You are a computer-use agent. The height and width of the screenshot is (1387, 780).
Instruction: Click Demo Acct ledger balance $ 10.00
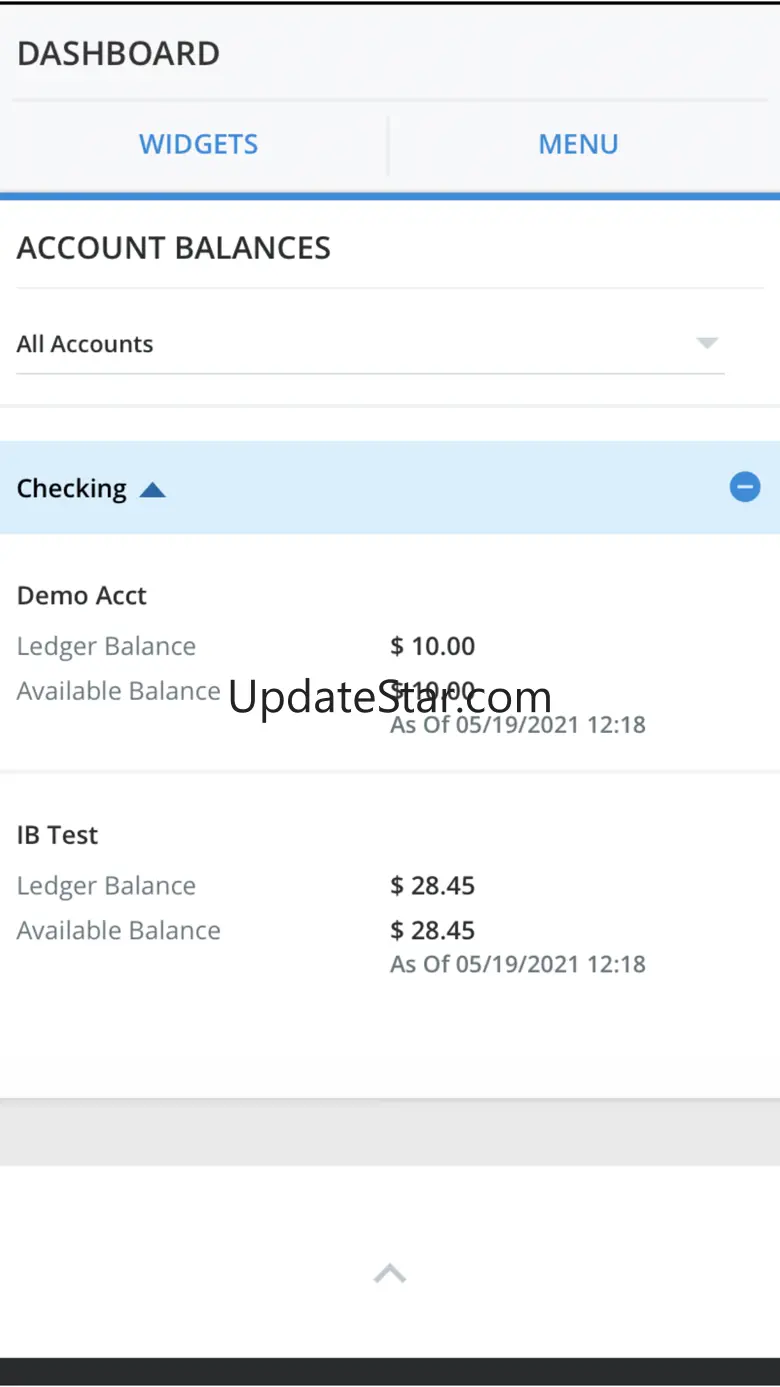click(433, 646)
